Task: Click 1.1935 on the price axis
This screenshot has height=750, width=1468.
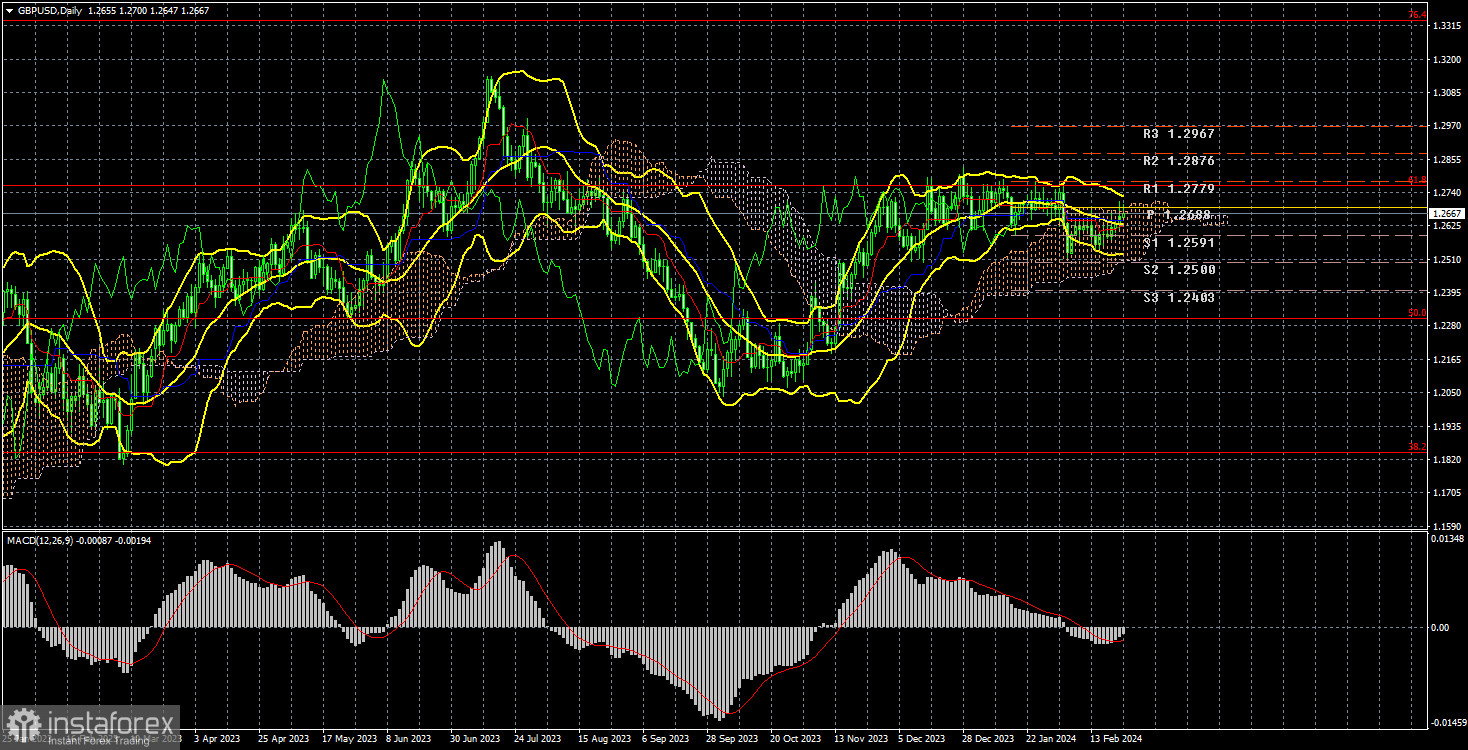Action: pos(1447,426)
